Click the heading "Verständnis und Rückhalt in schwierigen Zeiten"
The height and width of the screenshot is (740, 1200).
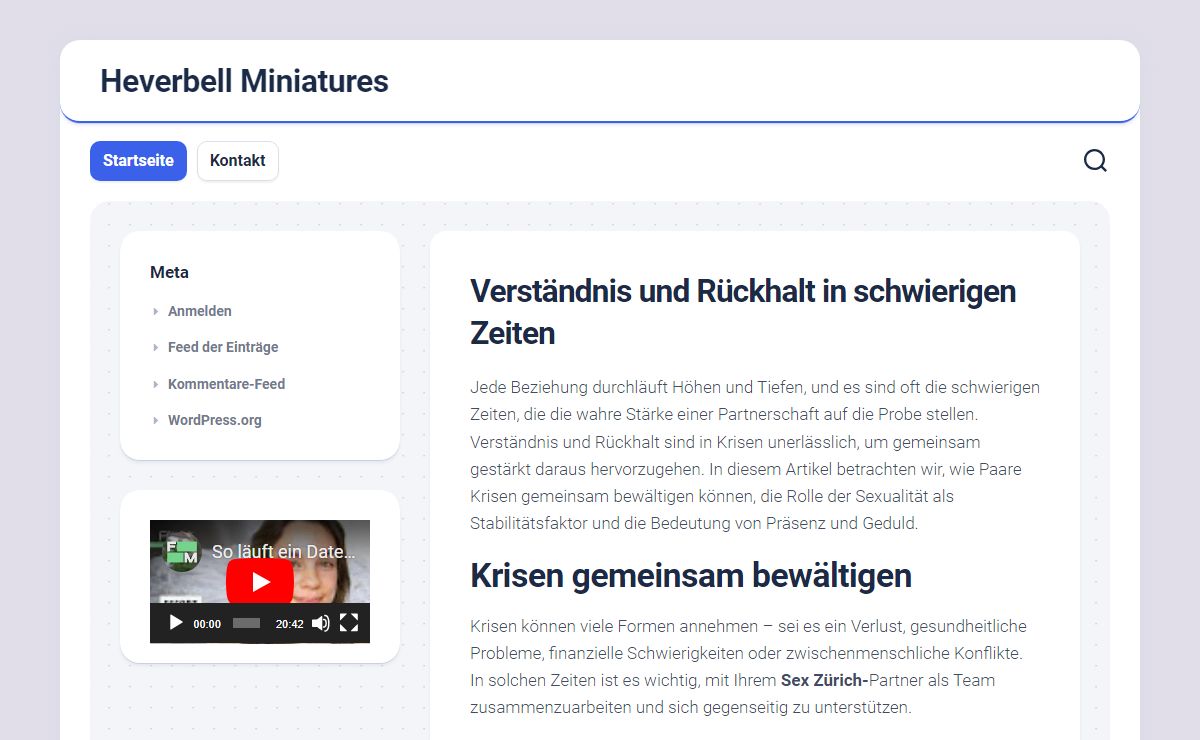coord(743,312)
